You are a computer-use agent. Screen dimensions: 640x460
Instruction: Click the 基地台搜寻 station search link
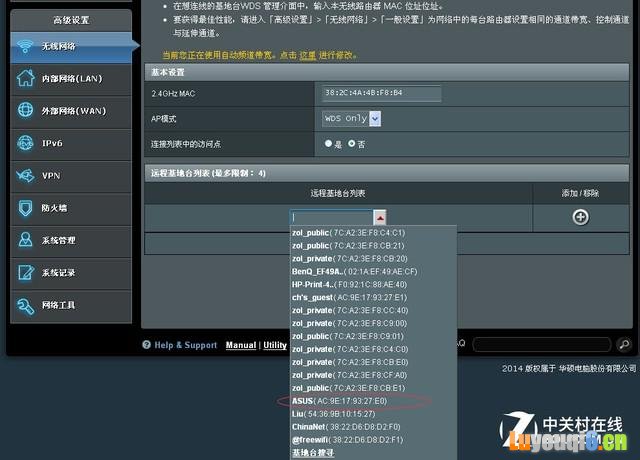pyautogui.click(x=313, y=453)
